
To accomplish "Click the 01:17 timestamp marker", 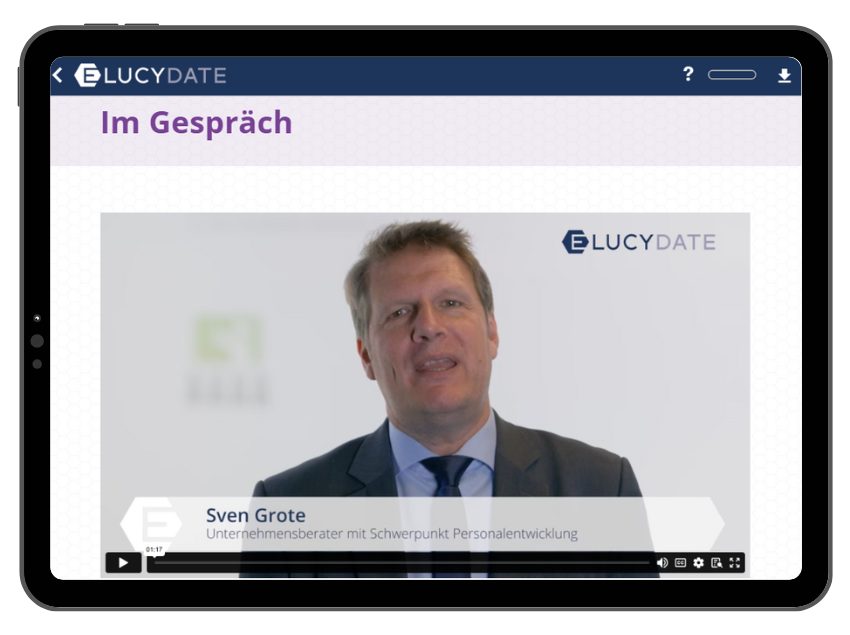I will point(154,549).
